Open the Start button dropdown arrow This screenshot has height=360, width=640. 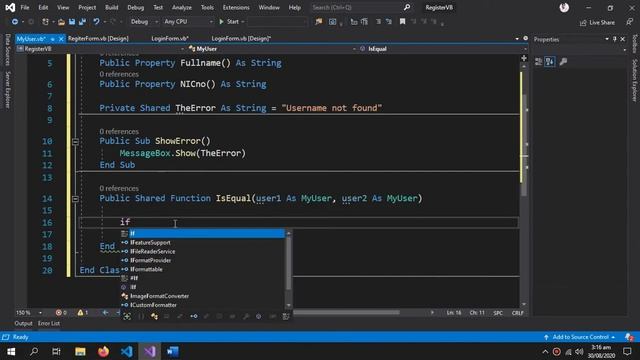coord(243,22)
